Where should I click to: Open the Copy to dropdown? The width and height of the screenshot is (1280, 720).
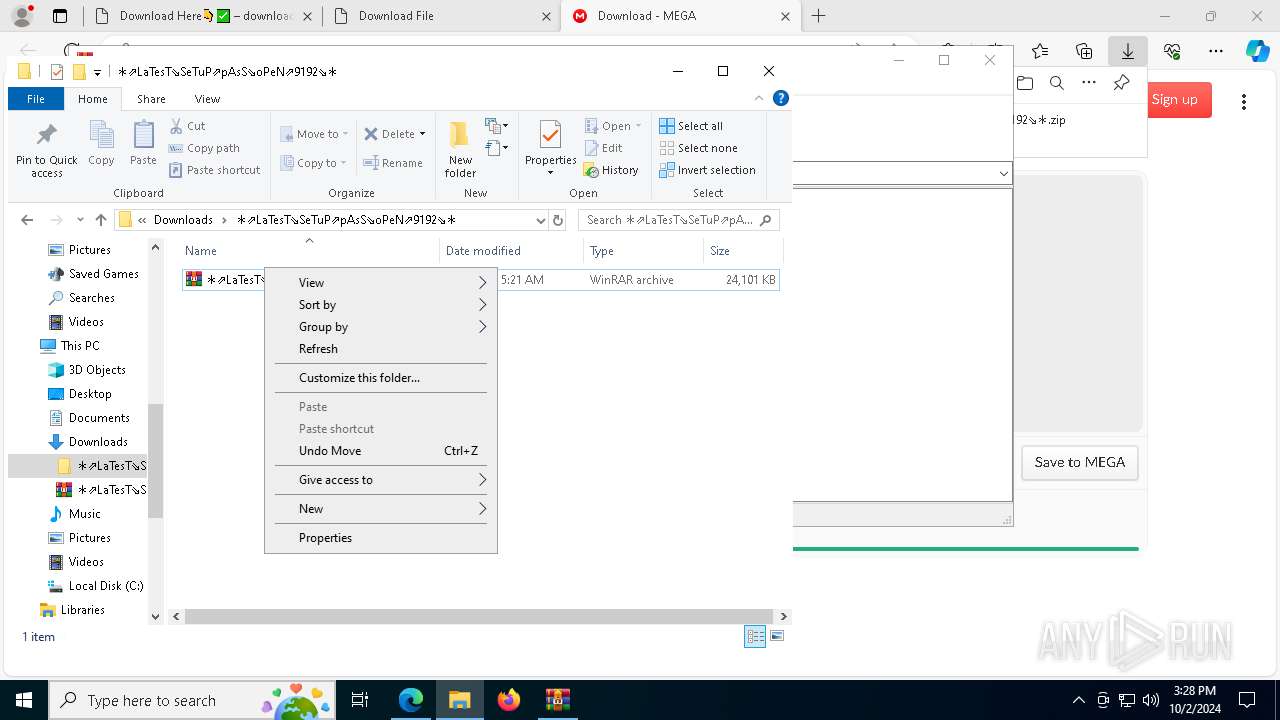314,163
